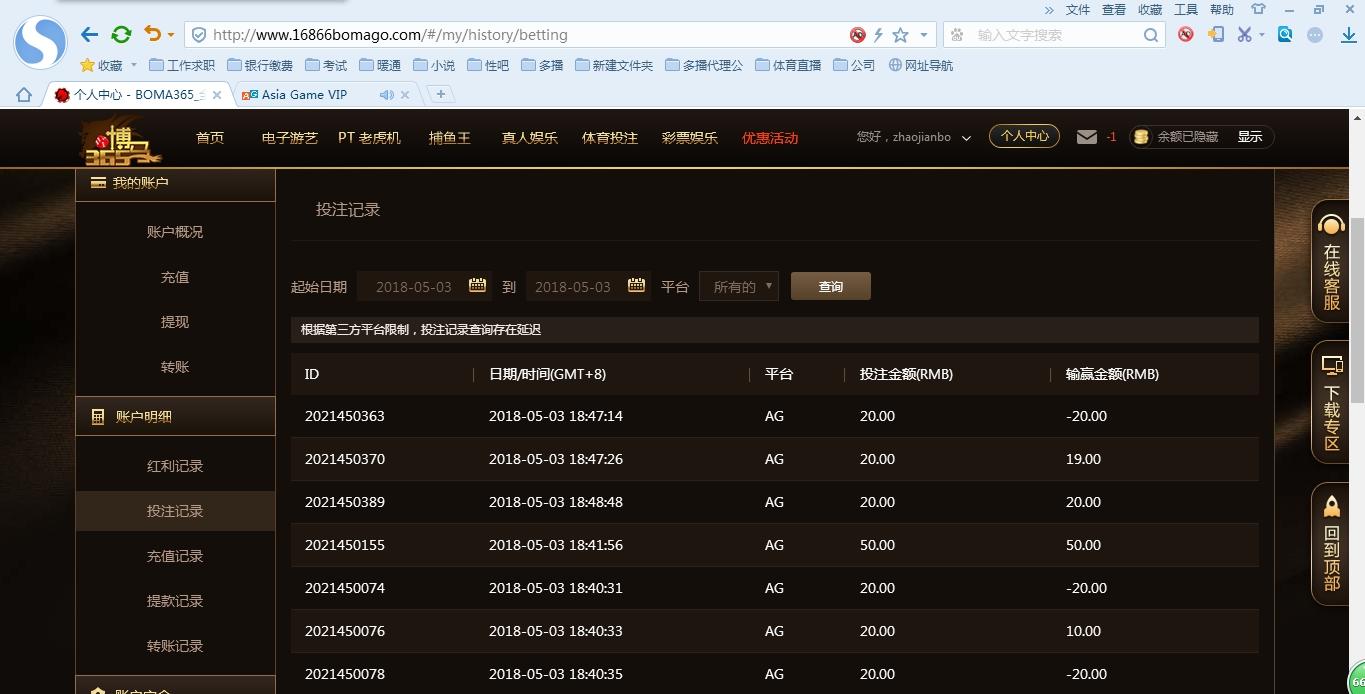
Task: Click the chat bubble toolbar icon
Action: 1315,34
